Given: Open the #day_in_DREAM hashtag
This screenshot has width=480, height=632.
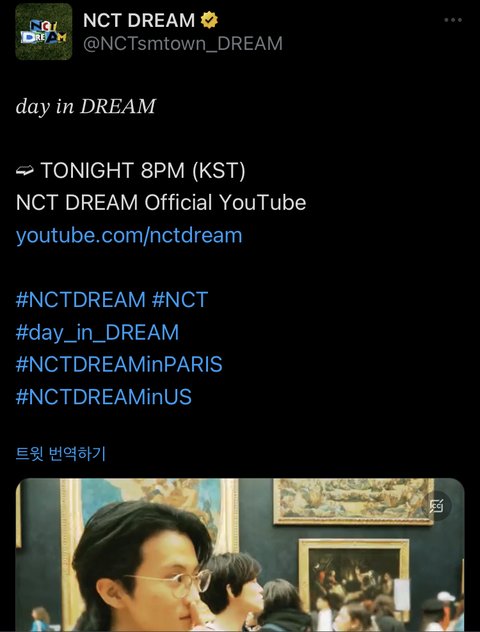Looking at the screenshot, I should pyautogui.click(x=97, y=333).
